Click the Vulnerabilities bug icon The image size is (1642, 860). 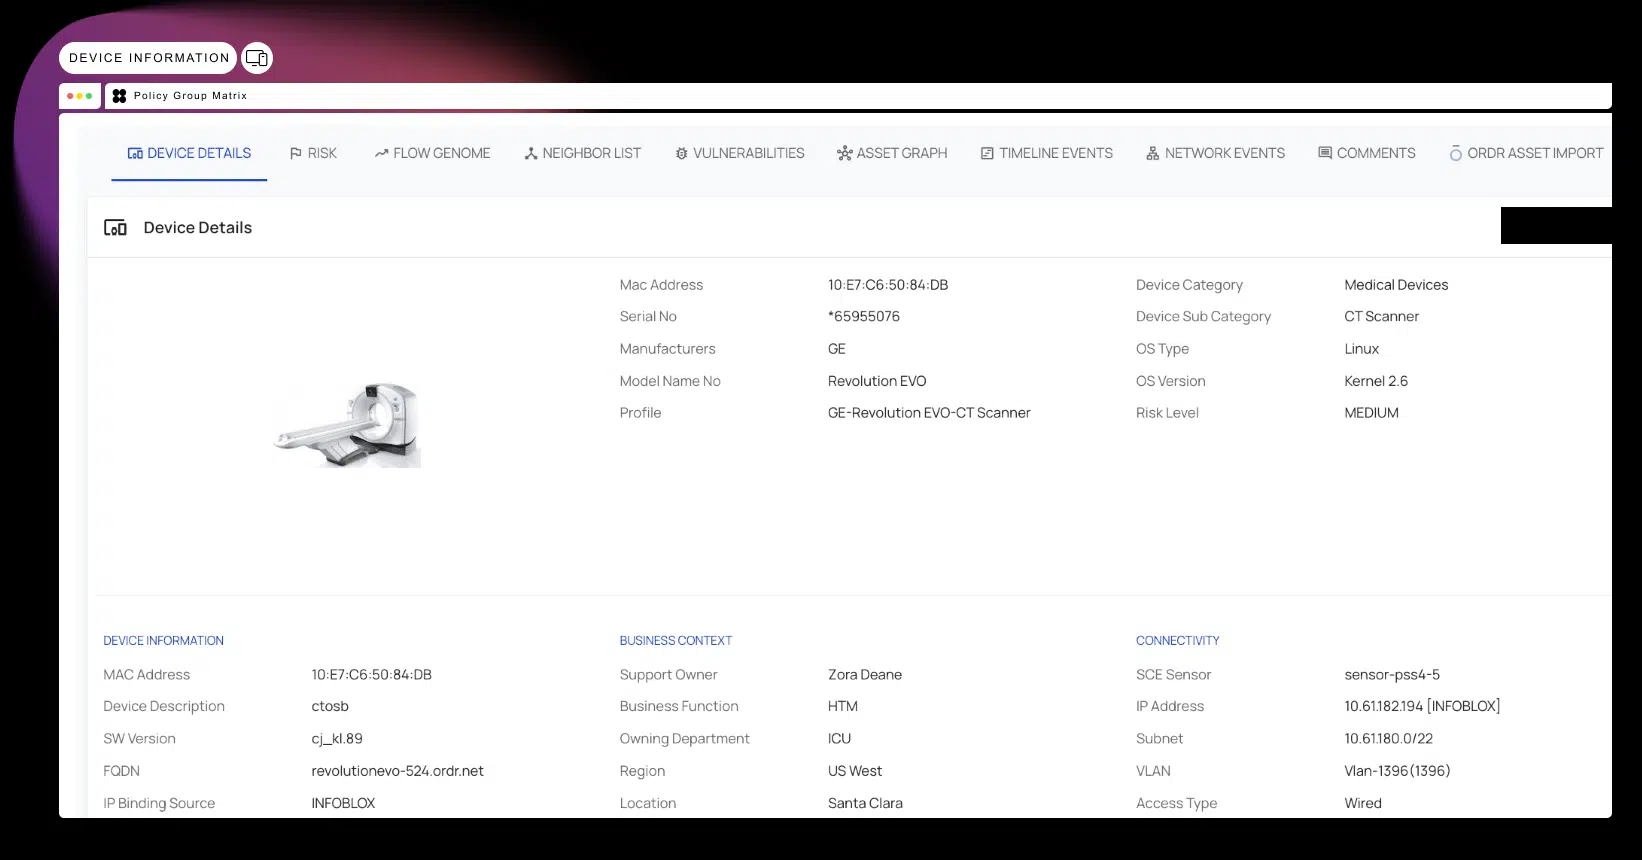point(681,153)
